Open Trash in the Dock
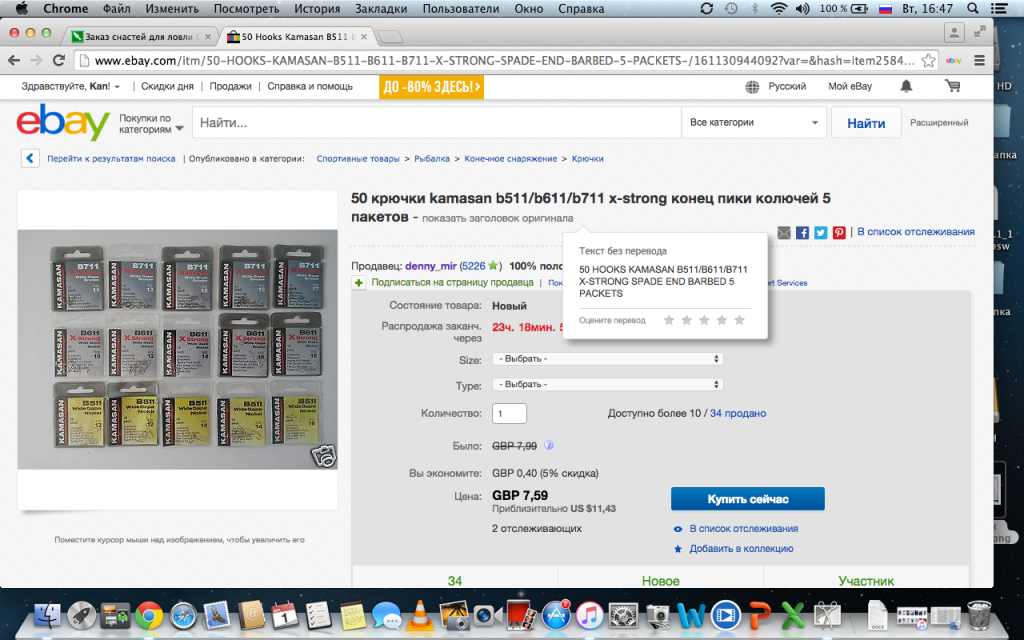Viewport: 1024px width, 640px height. pyautogui.click(x=979, y=616)
